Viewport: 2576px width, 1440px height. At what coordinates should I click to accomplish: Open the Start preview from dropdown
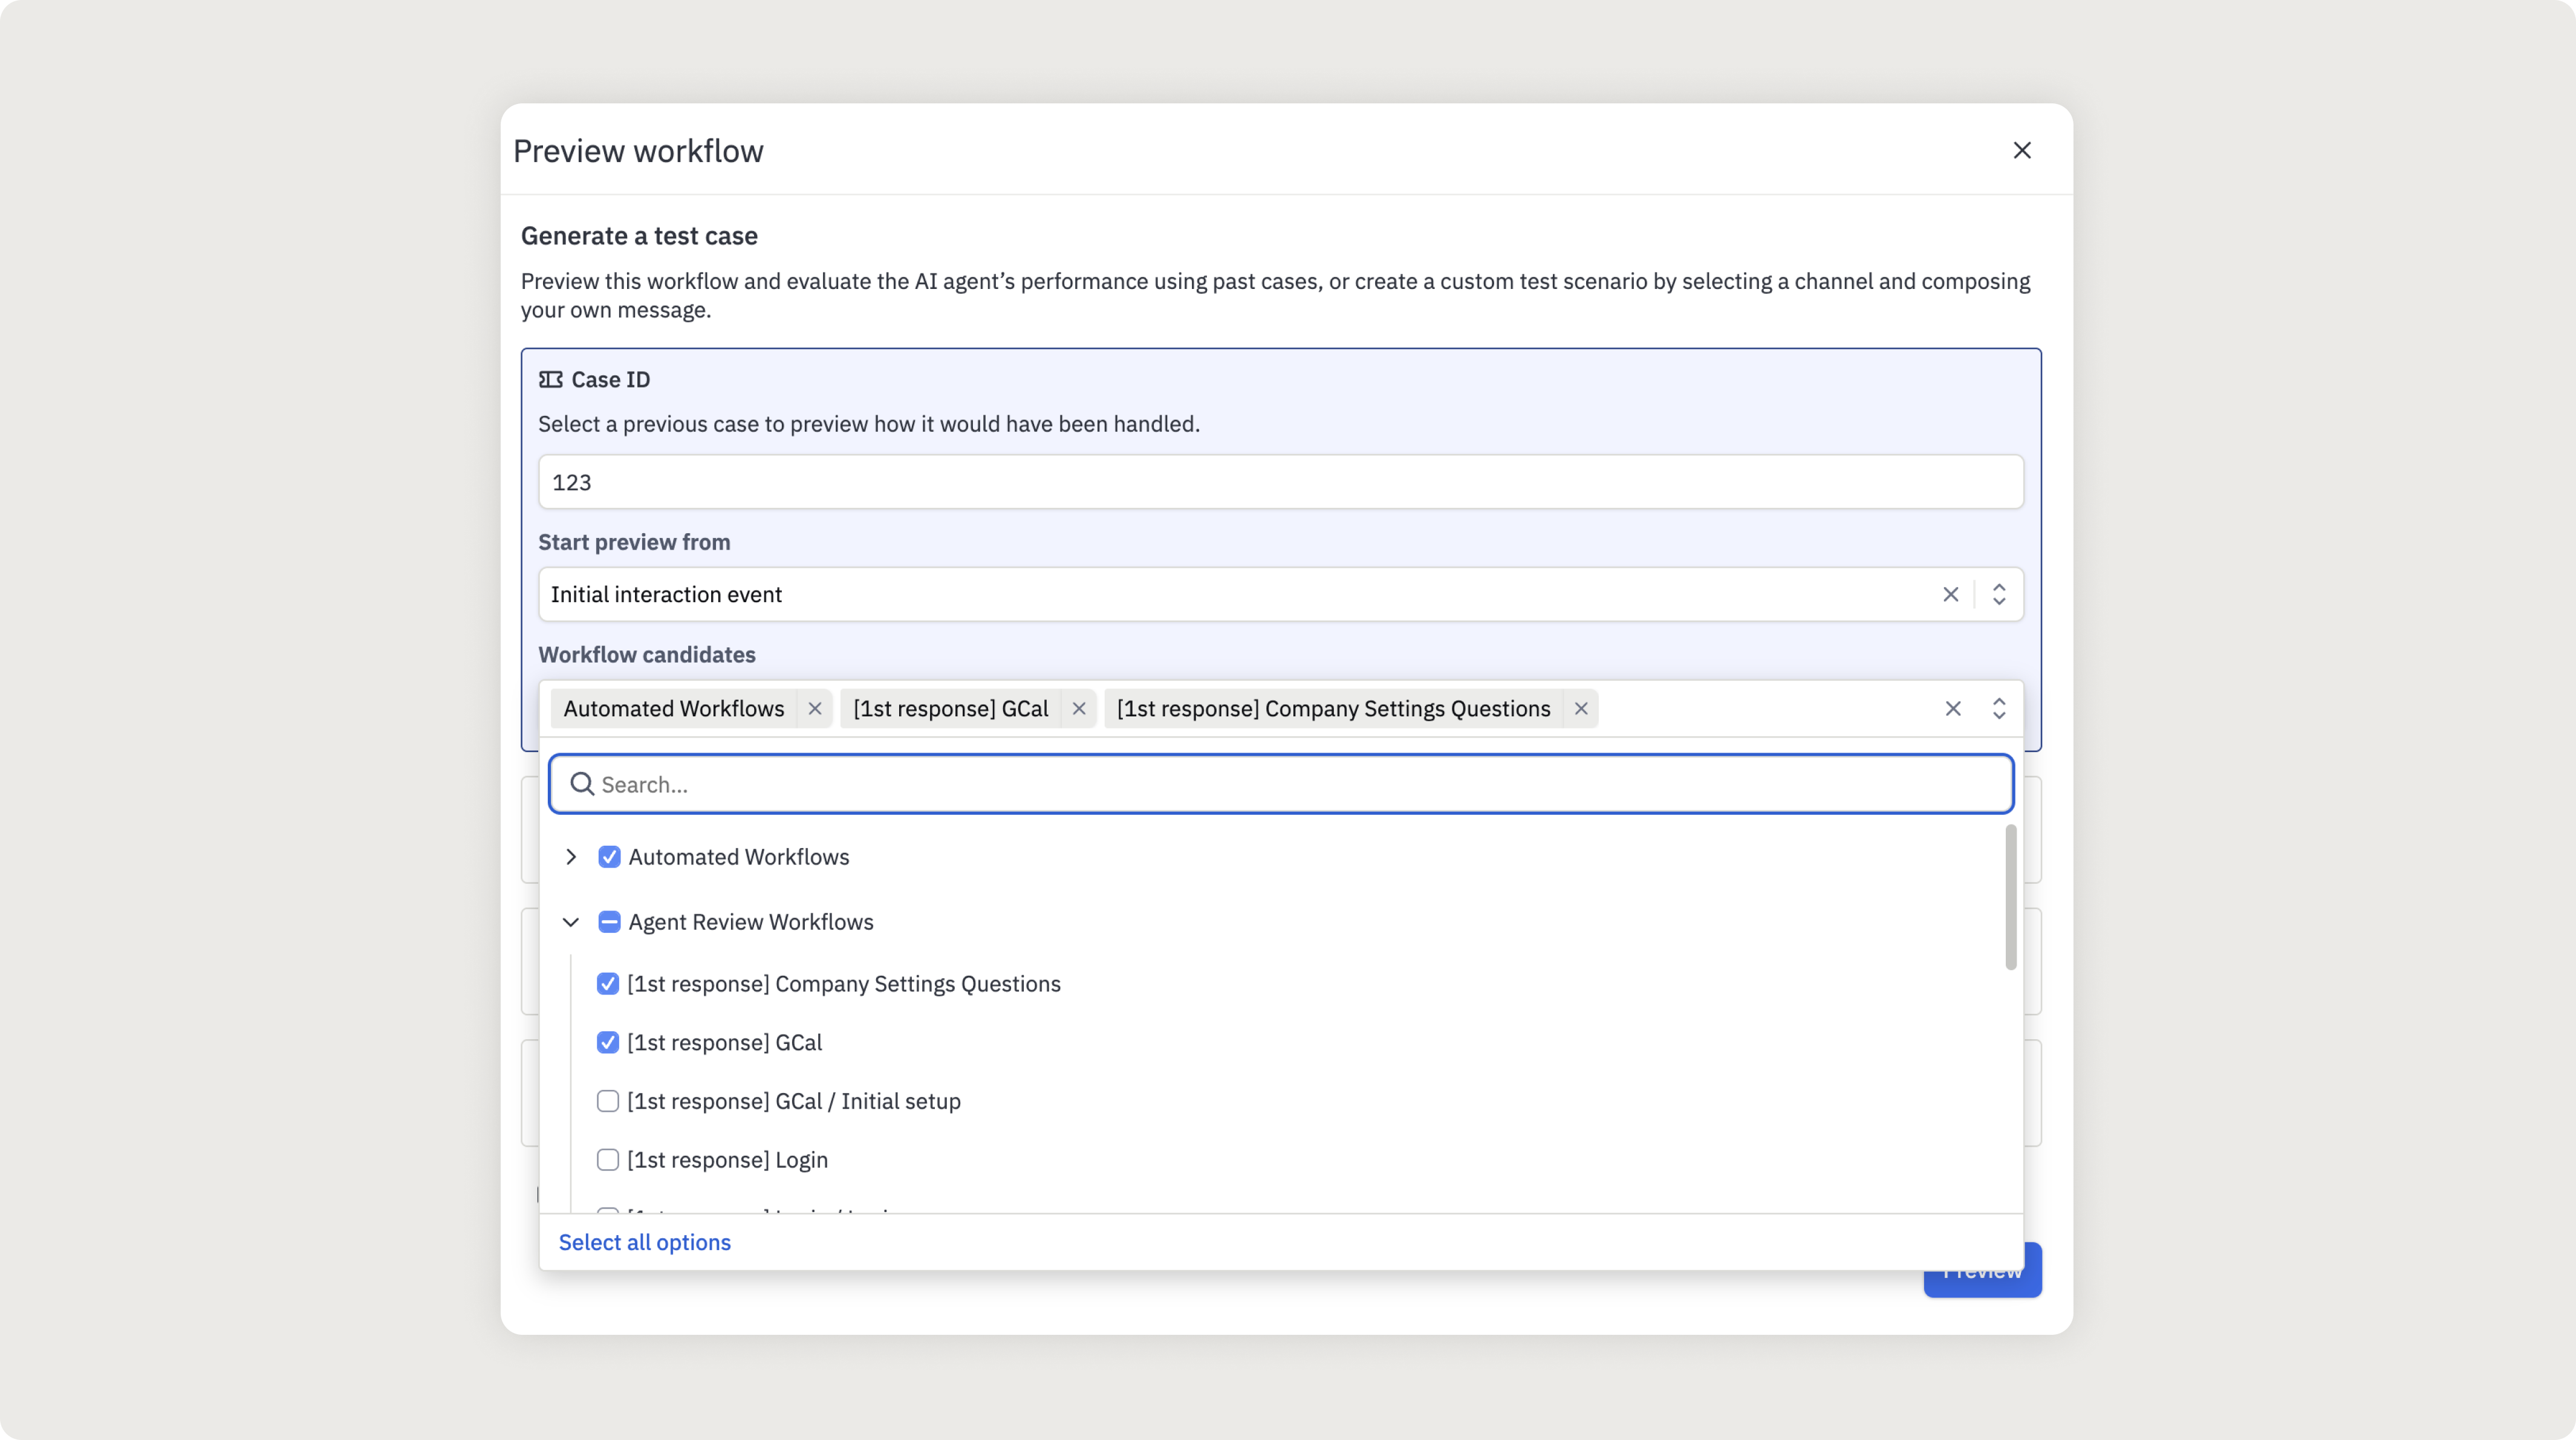pyautogui.click(x=1998, y=594)
